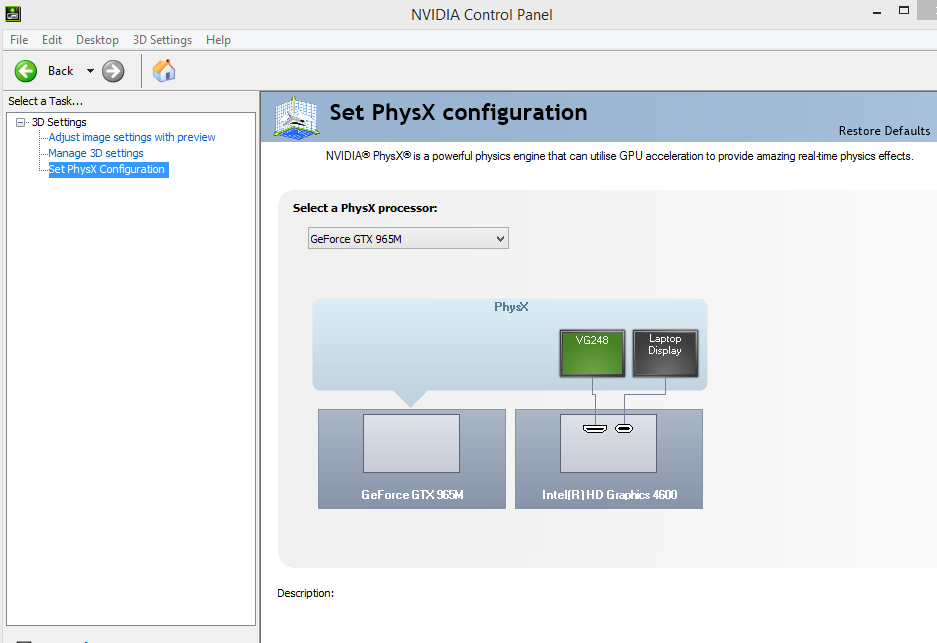The width and height of the screenshot is (937, 643).
Task: Click the GeForce GTX 965M GPU box
Action: [x=412, y=459]
